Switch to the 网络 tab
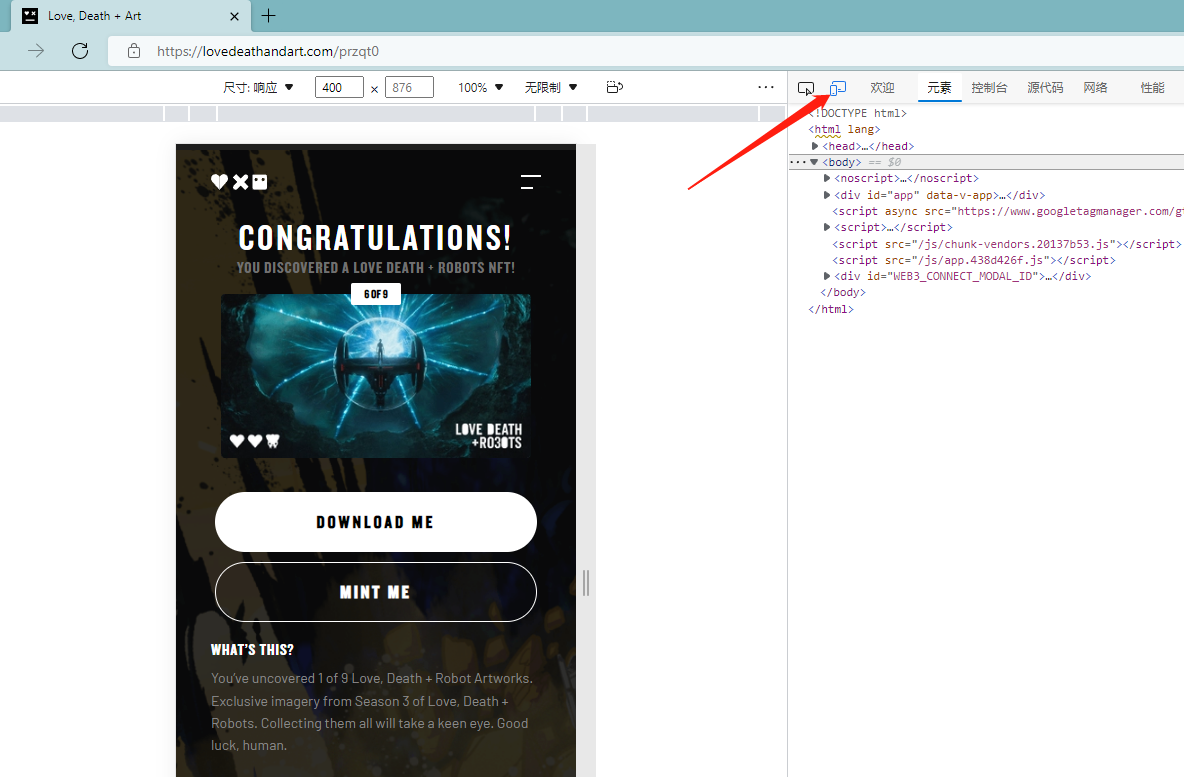The width and height of the screenshot is (1184, 777). click(1096, 88)
